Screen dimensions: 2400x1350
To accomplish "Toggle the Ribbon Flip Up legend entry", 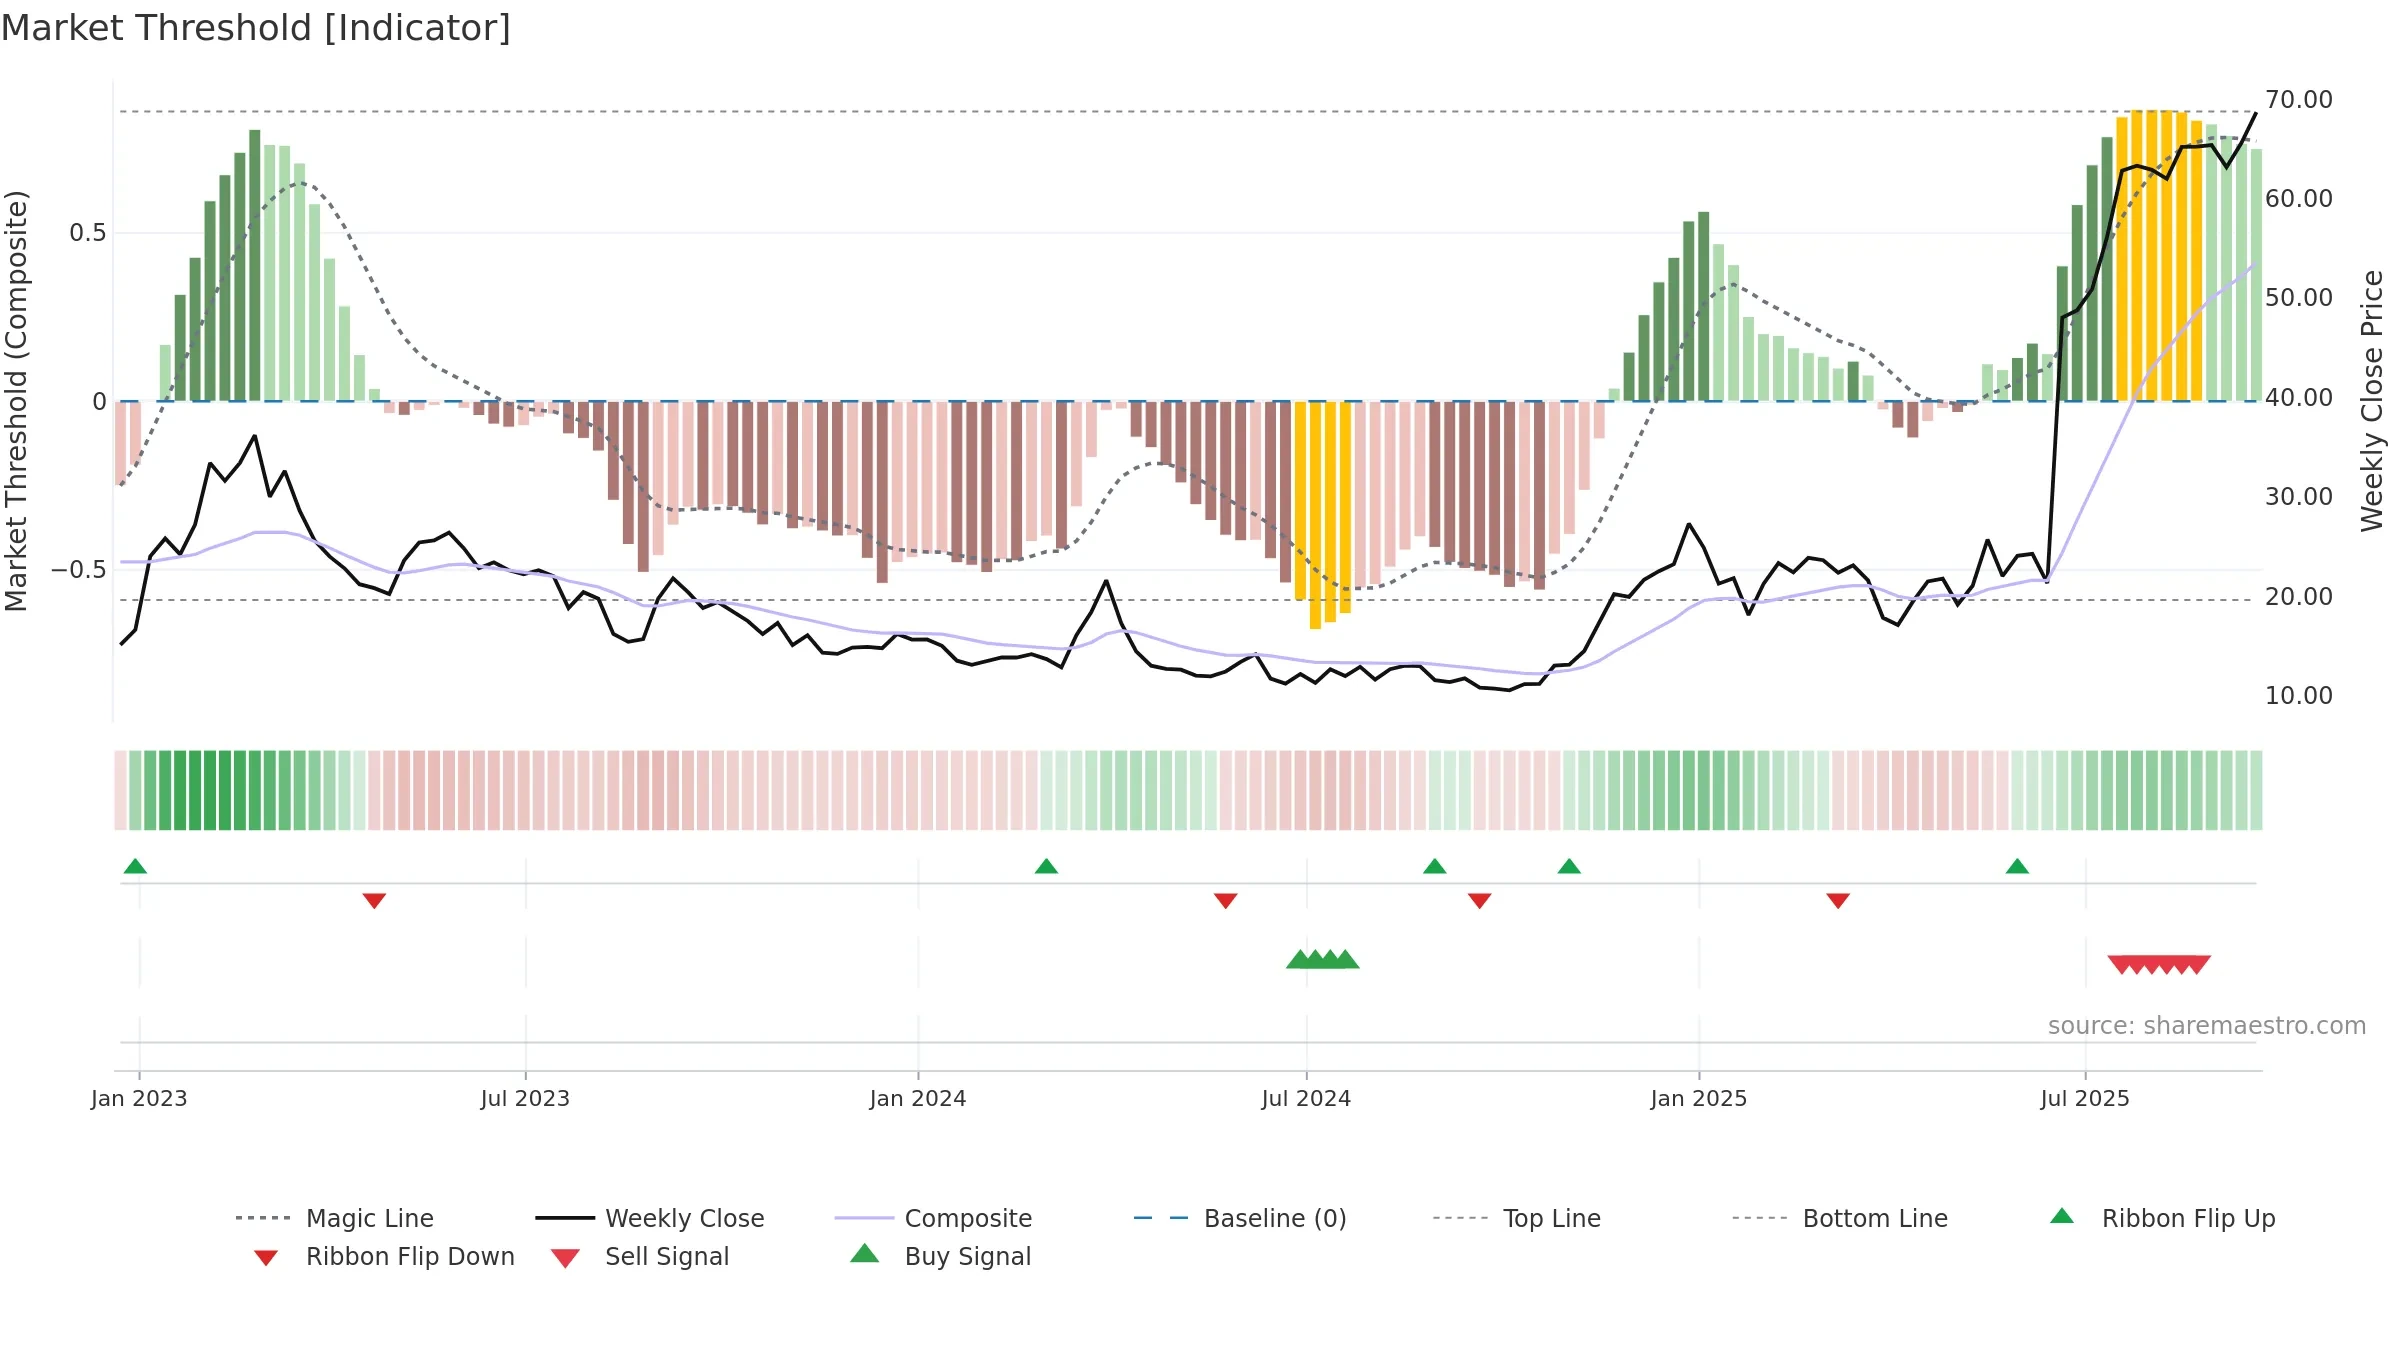I will (2162, 1218).
